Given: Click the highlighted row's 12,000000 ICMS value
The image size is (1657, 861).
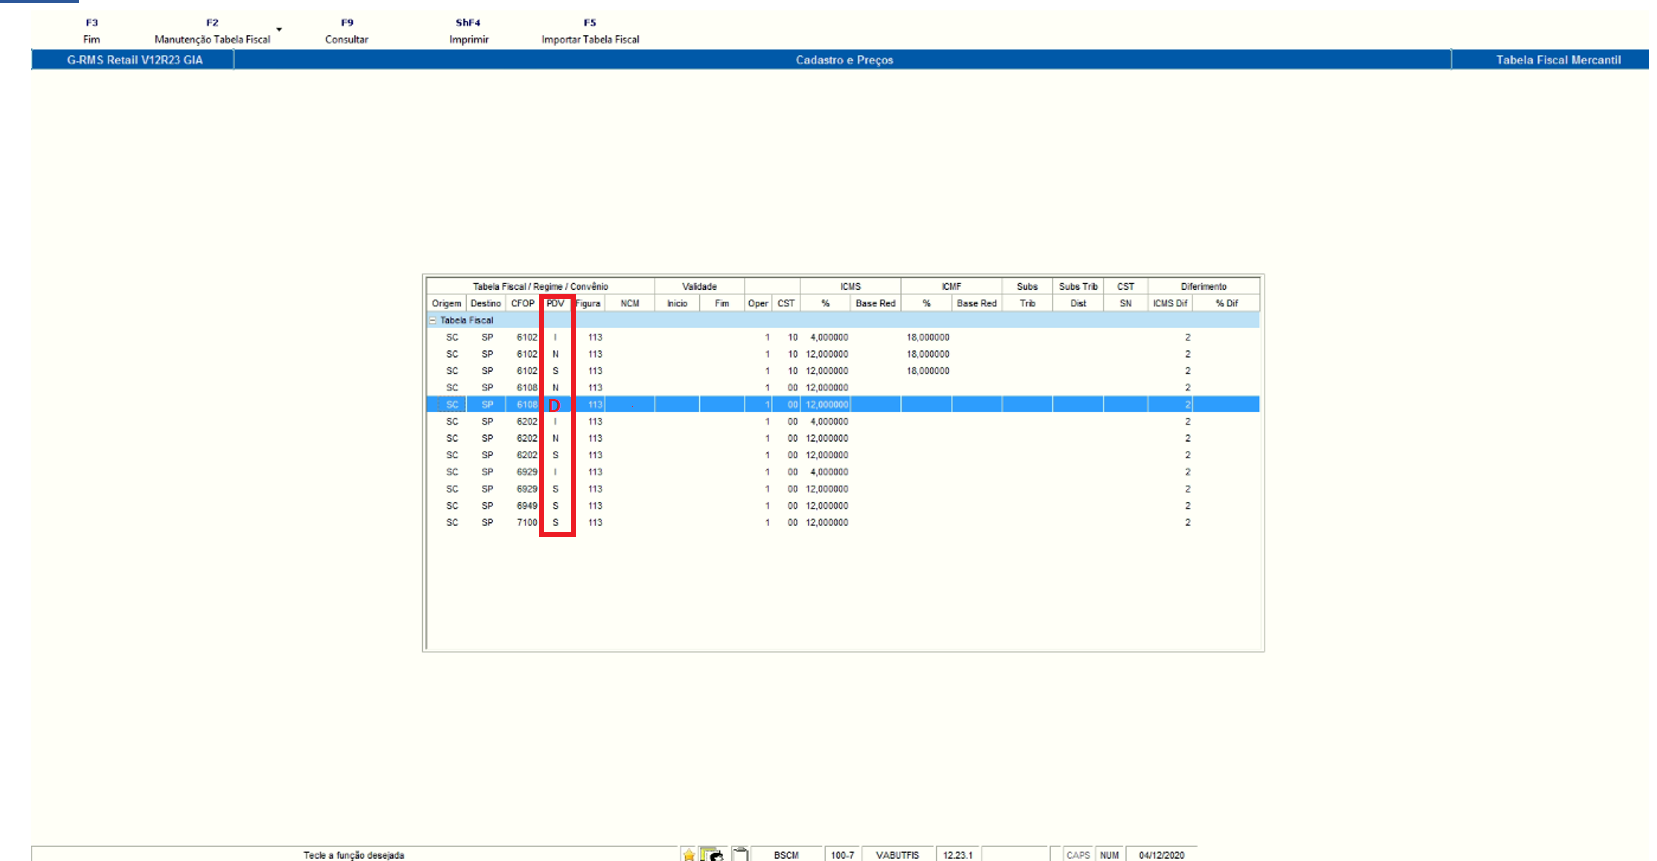Looking at the screenshot, I should [827, 405].
